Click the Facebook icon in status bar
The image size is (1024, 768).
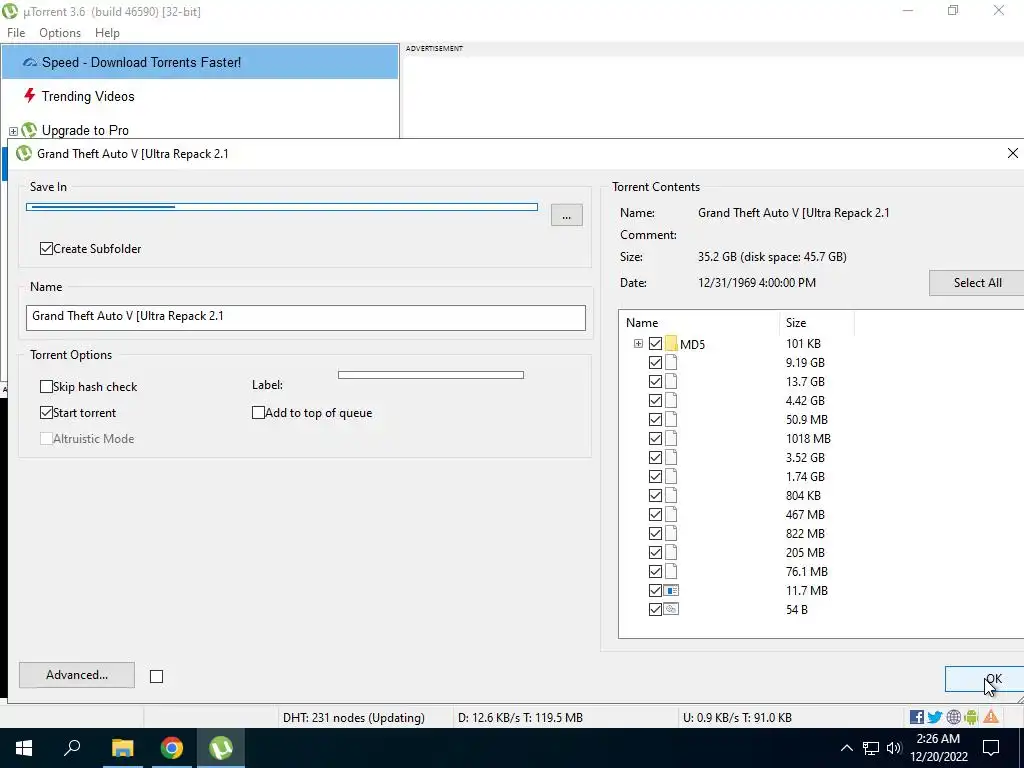tap(917, 717)
